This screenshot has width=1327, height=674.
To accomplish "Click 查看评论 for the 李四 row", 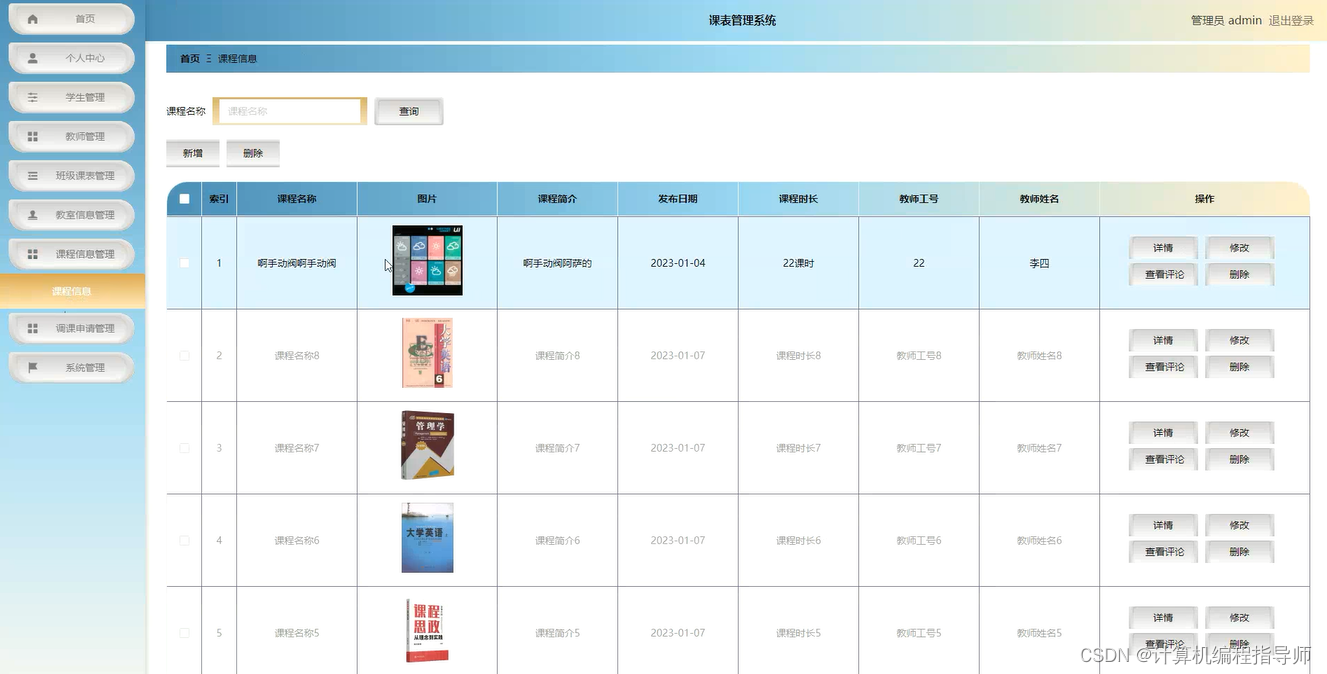I will [1163, 274].
